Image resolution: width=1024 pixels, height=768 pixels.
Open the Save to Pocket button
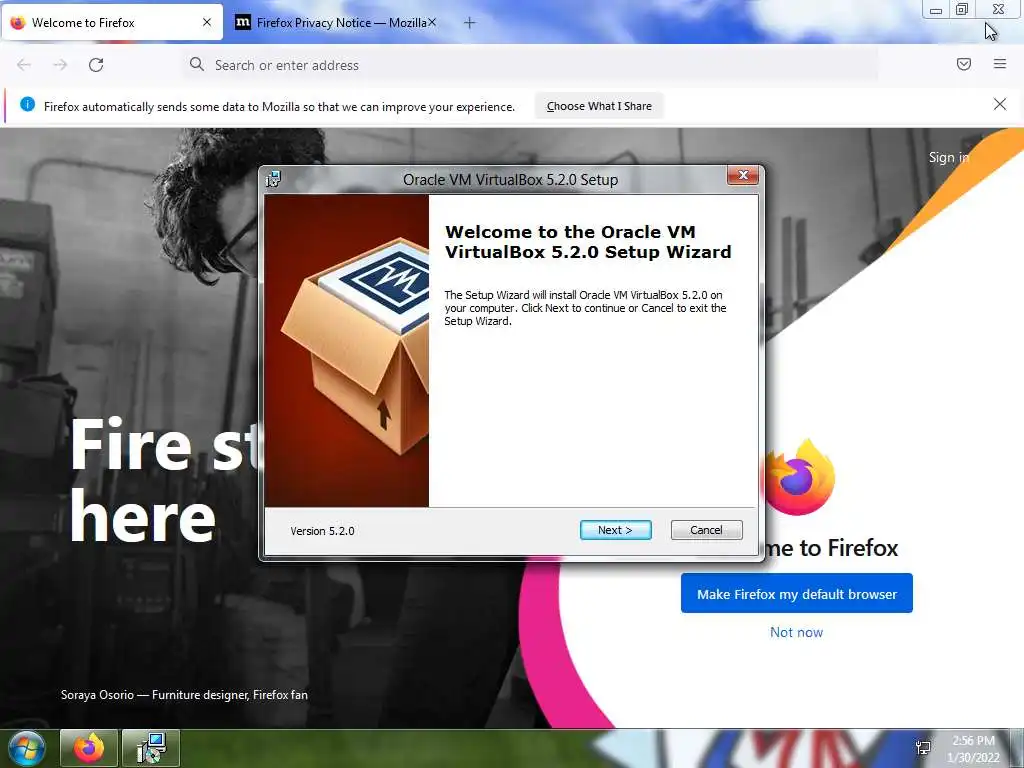964,64
